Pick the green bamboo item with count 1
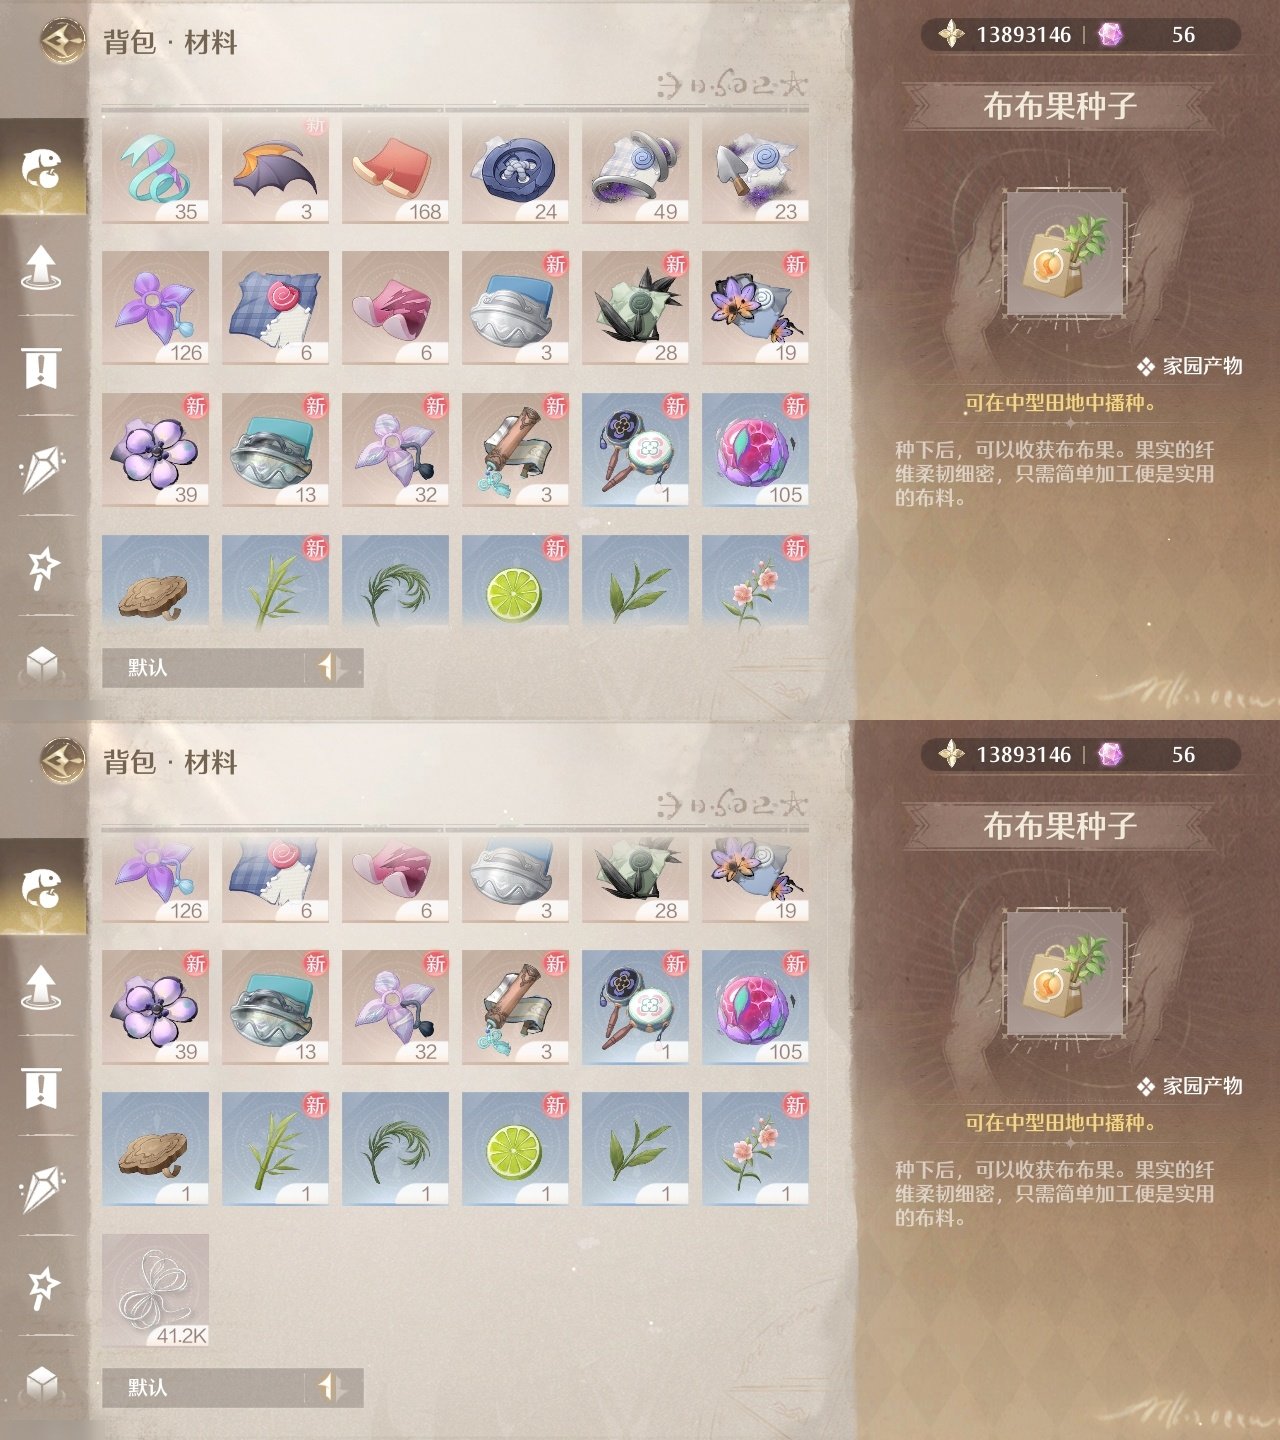Image resolution: width=1280 pixels, height=1440 pixels. 275,1148
